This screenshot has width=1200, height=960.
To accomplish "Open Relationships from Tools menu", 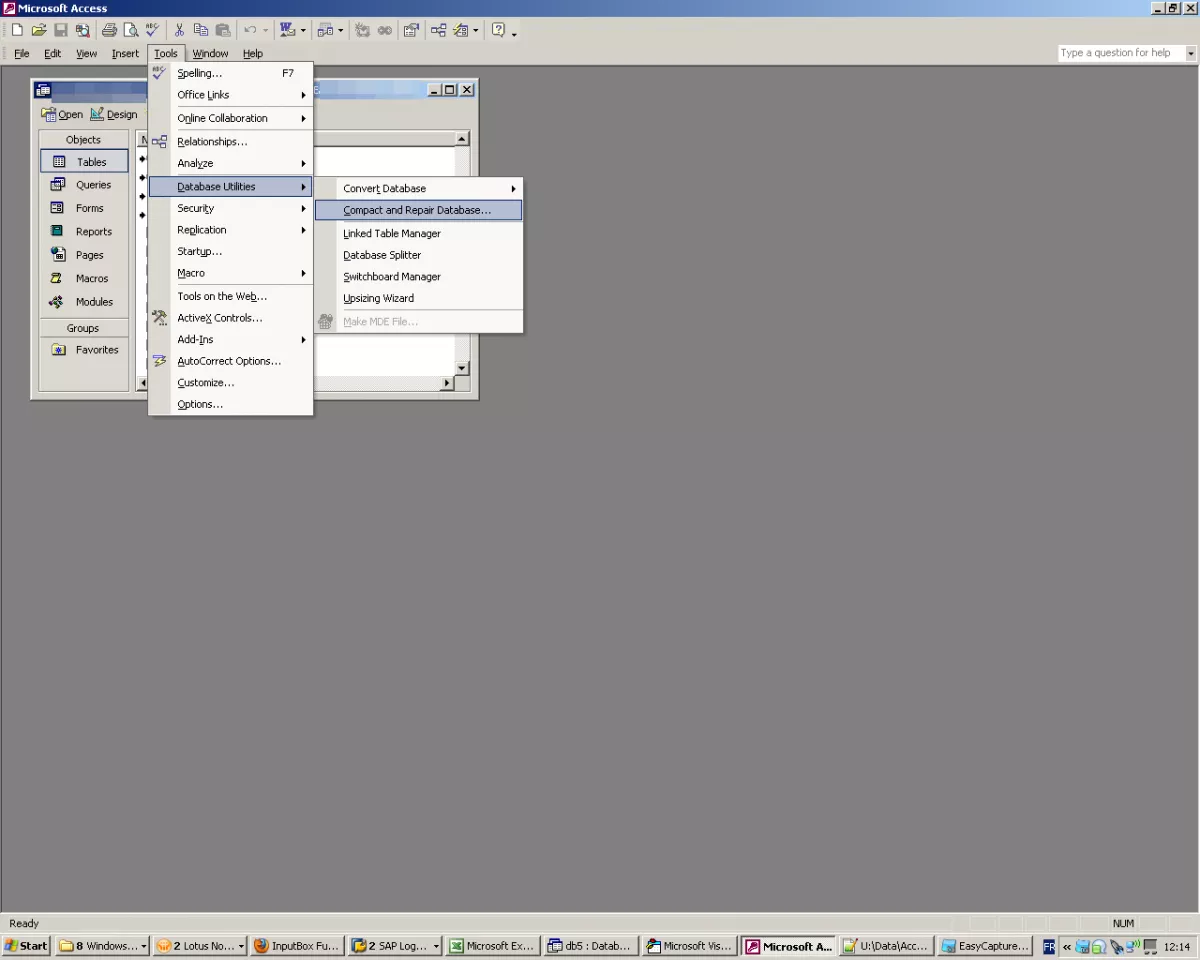I will pyautogui.click(x=231, y=142).
